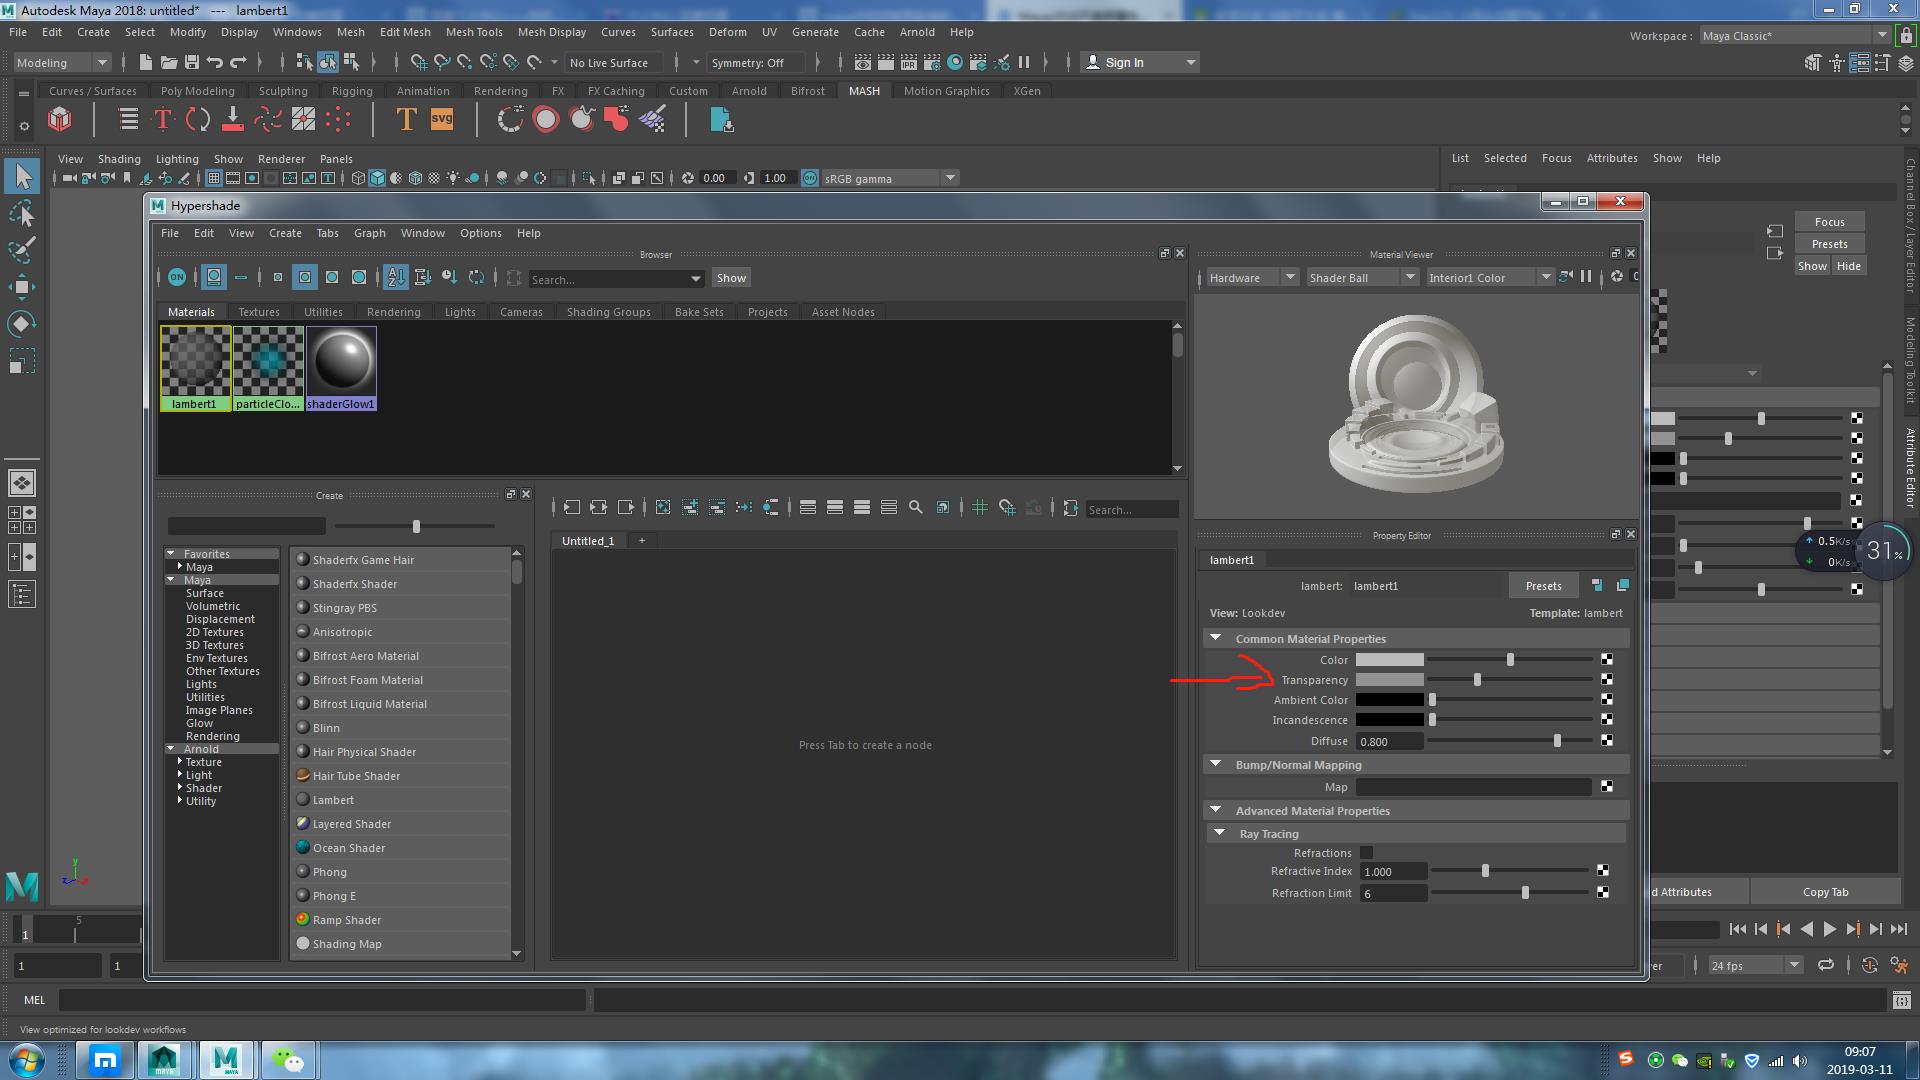Click the orange T type tool on the shelf
This screenshot has width=1920, height=1080.
coord(405,120)
